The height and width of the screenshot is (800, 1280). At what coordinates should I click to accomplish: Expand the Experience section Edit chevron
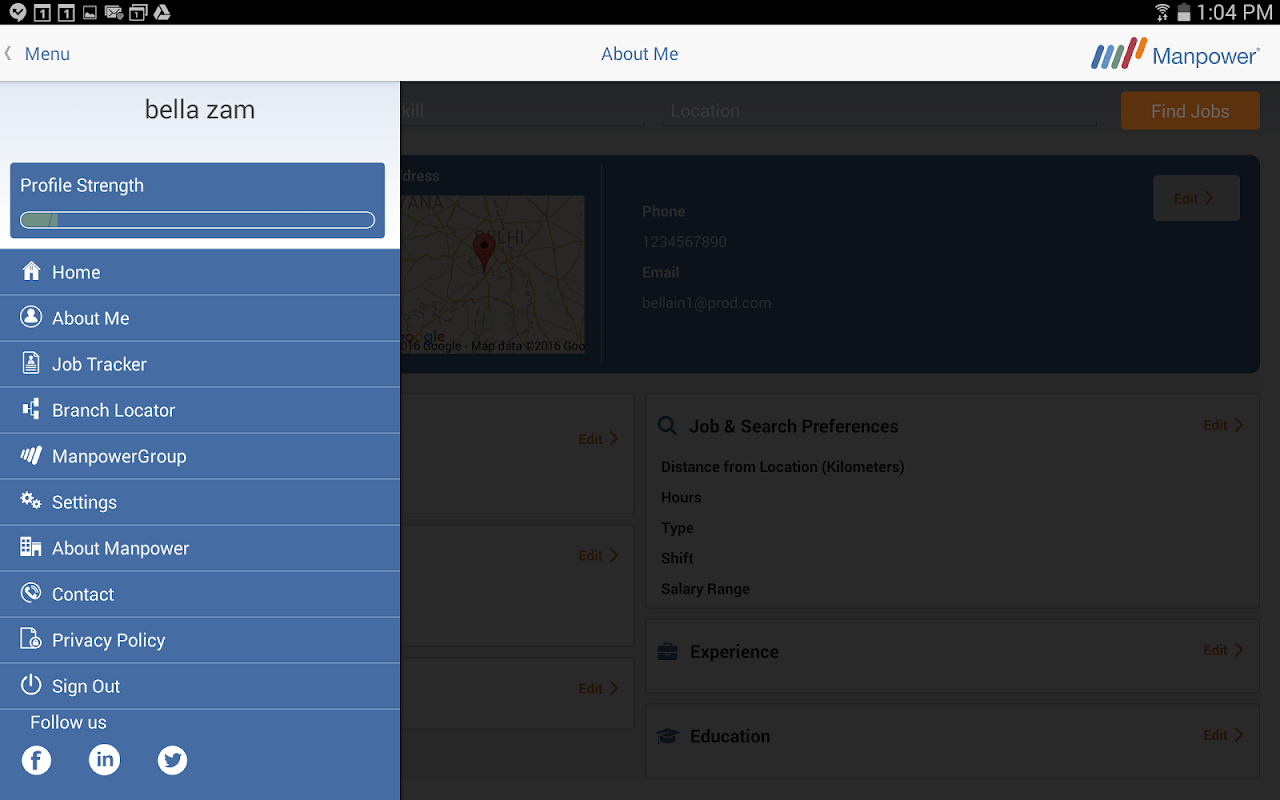pos(1238,650)
